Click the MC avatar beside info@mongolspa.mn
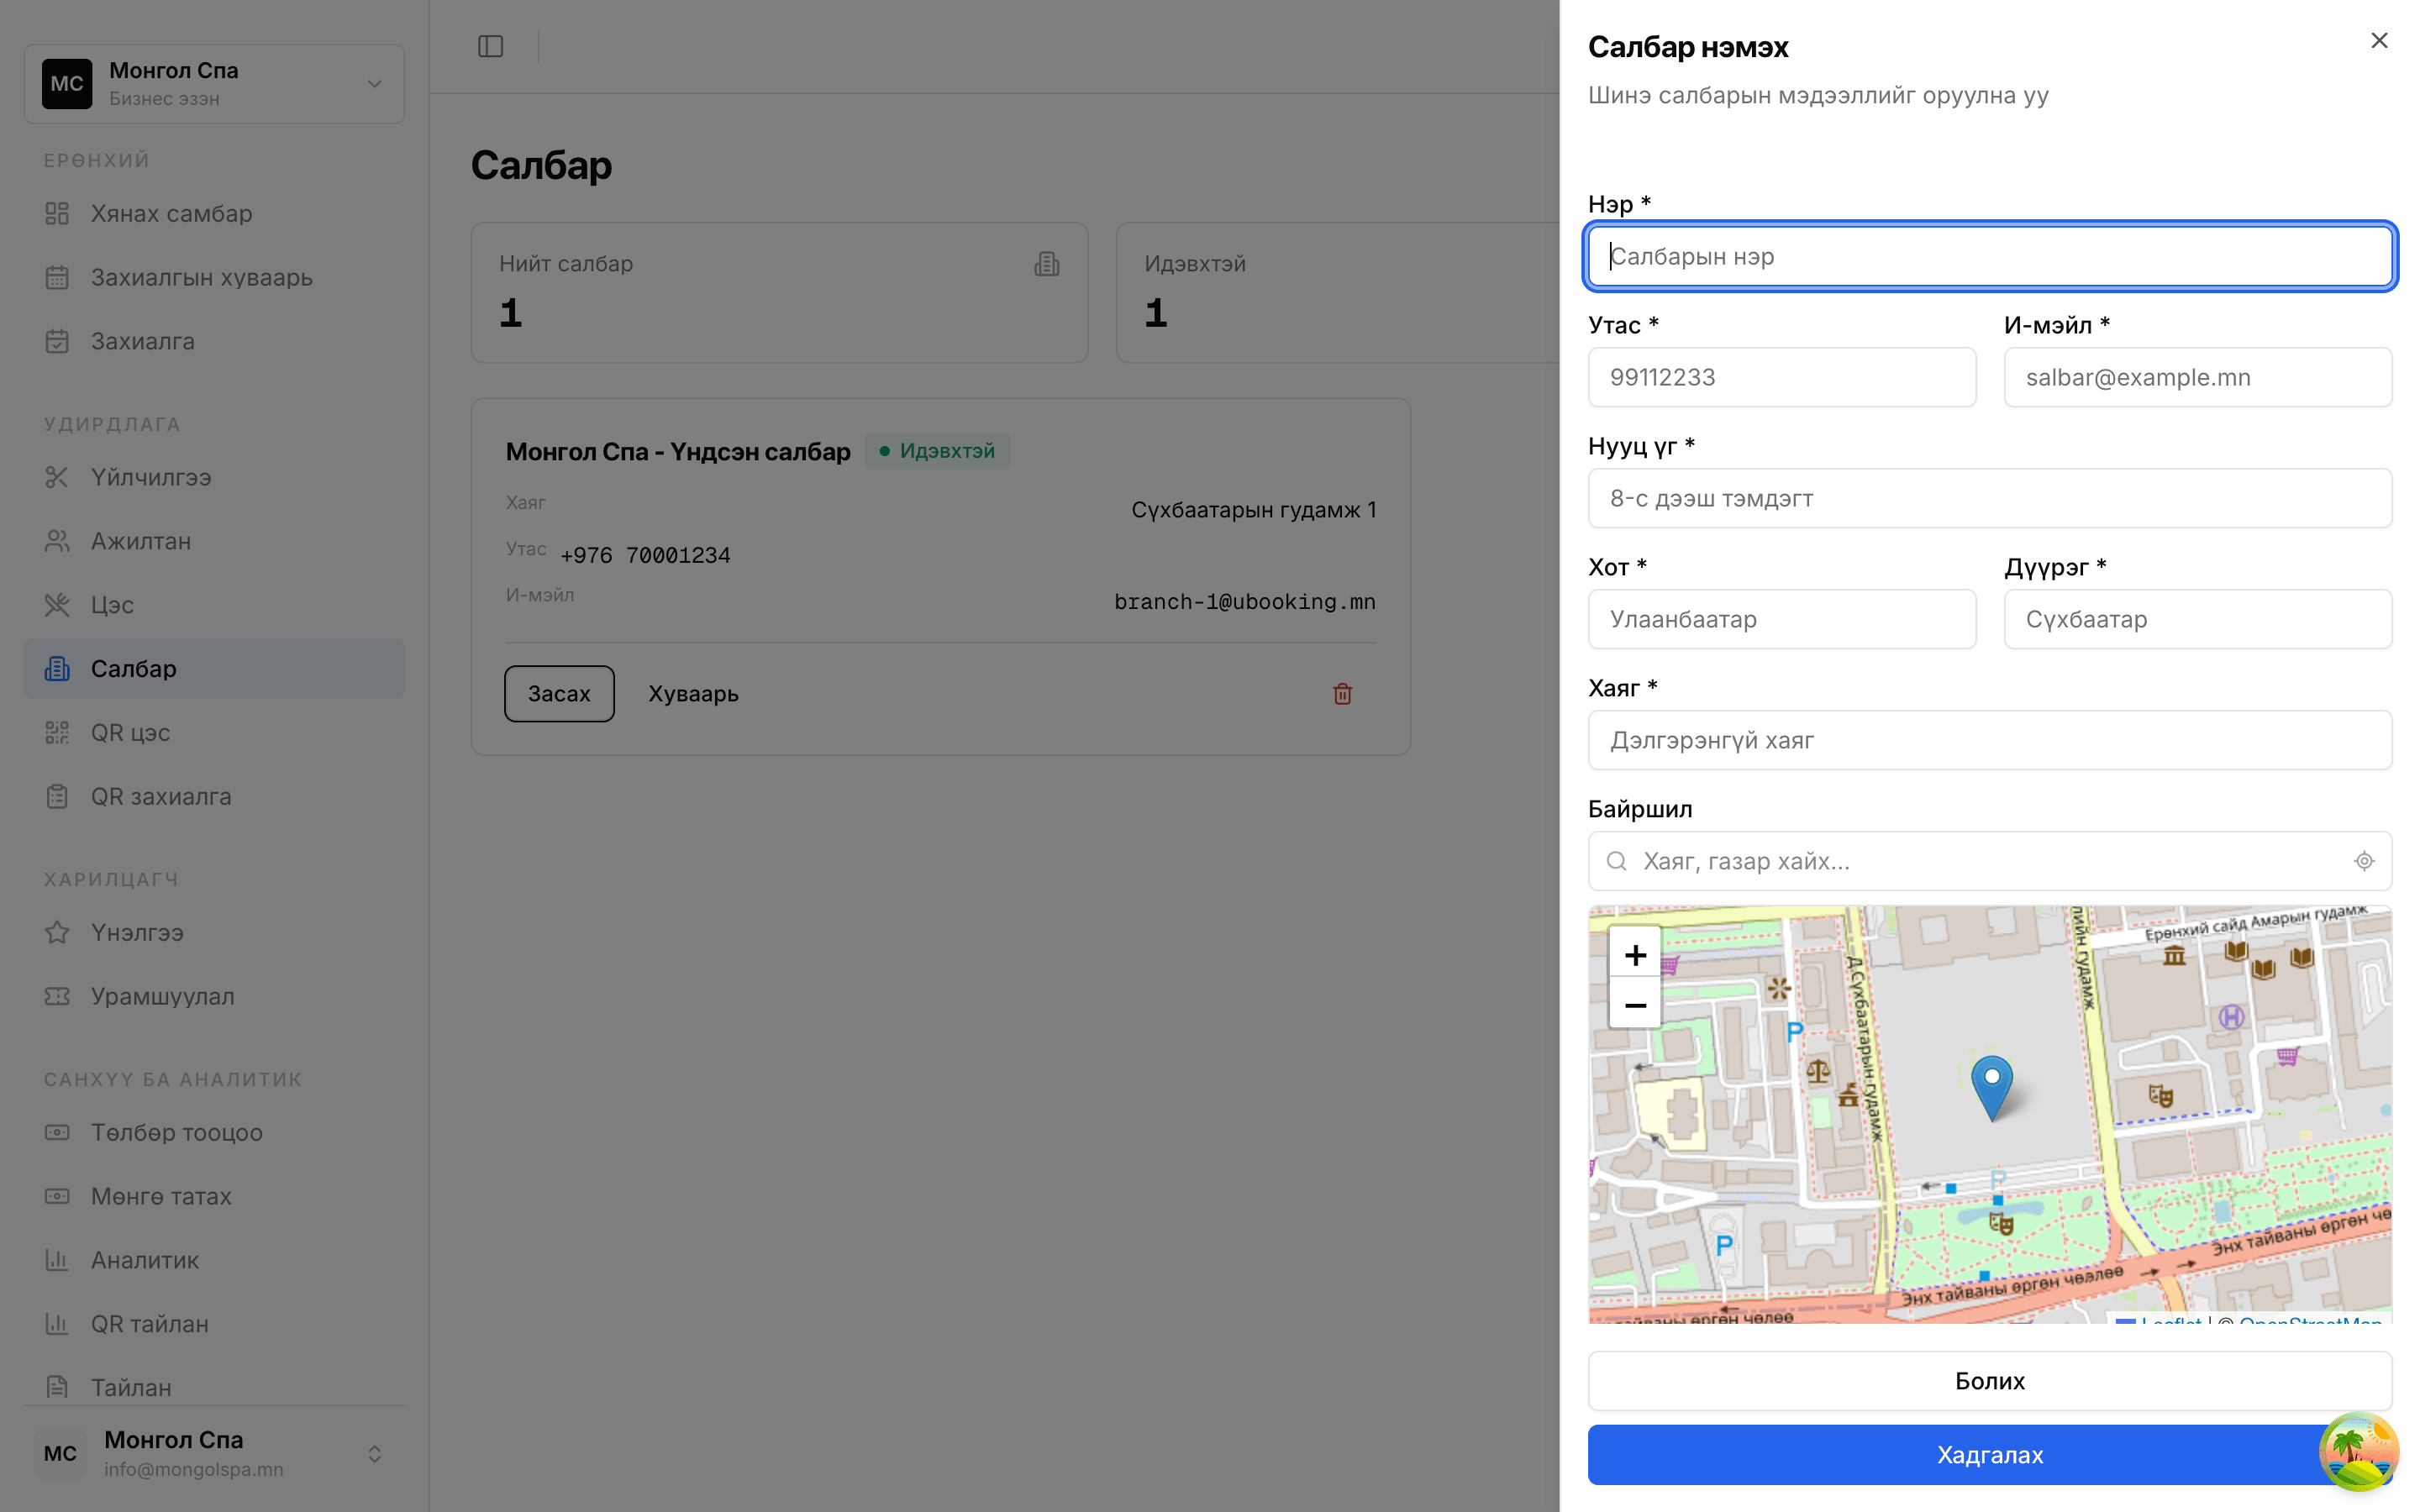This screenshot has height=1512, width=2420. [x=60, y=1453]
